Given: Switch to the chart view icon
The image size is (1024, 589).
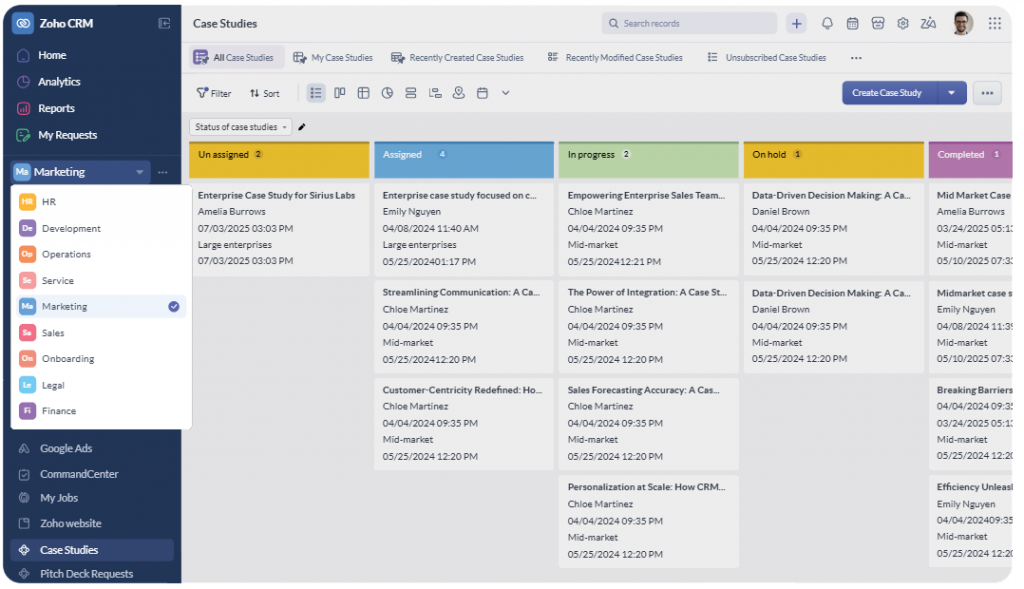Looking at the screenshot, I should pos(387,93).
